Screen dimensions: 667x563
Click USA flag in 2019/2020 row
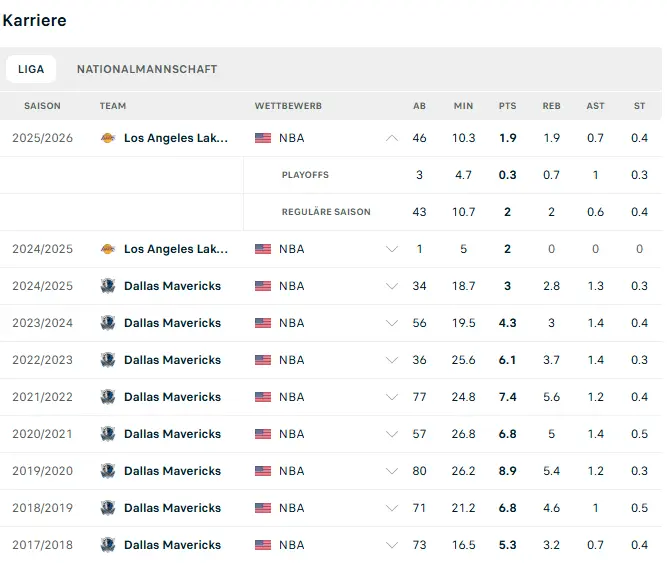click(263, 471)
